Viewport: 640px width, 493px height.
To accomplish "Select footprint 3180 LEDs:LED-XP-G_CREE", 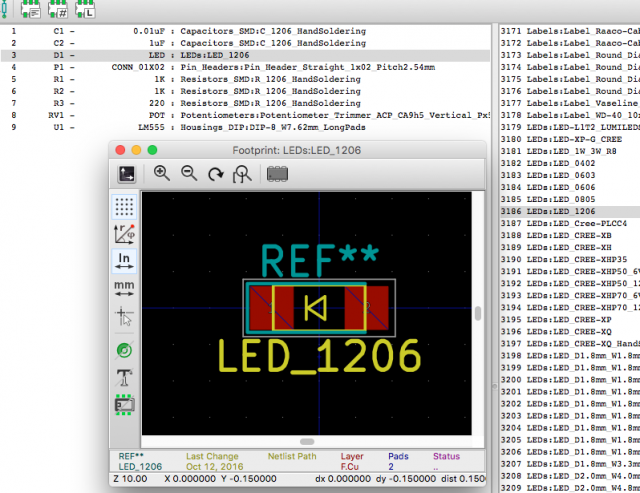I will pos(570,139).
